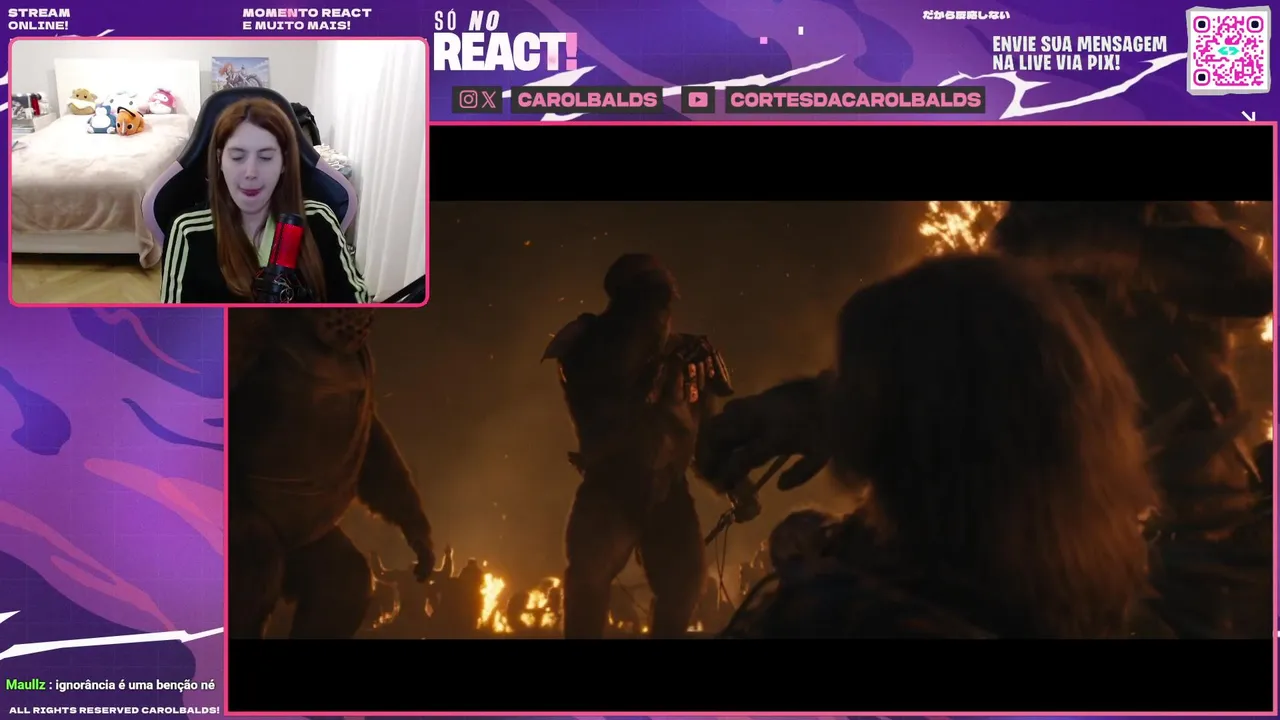
Task: Click the SÓ NO REACT! logo
Action: point(505,42)
